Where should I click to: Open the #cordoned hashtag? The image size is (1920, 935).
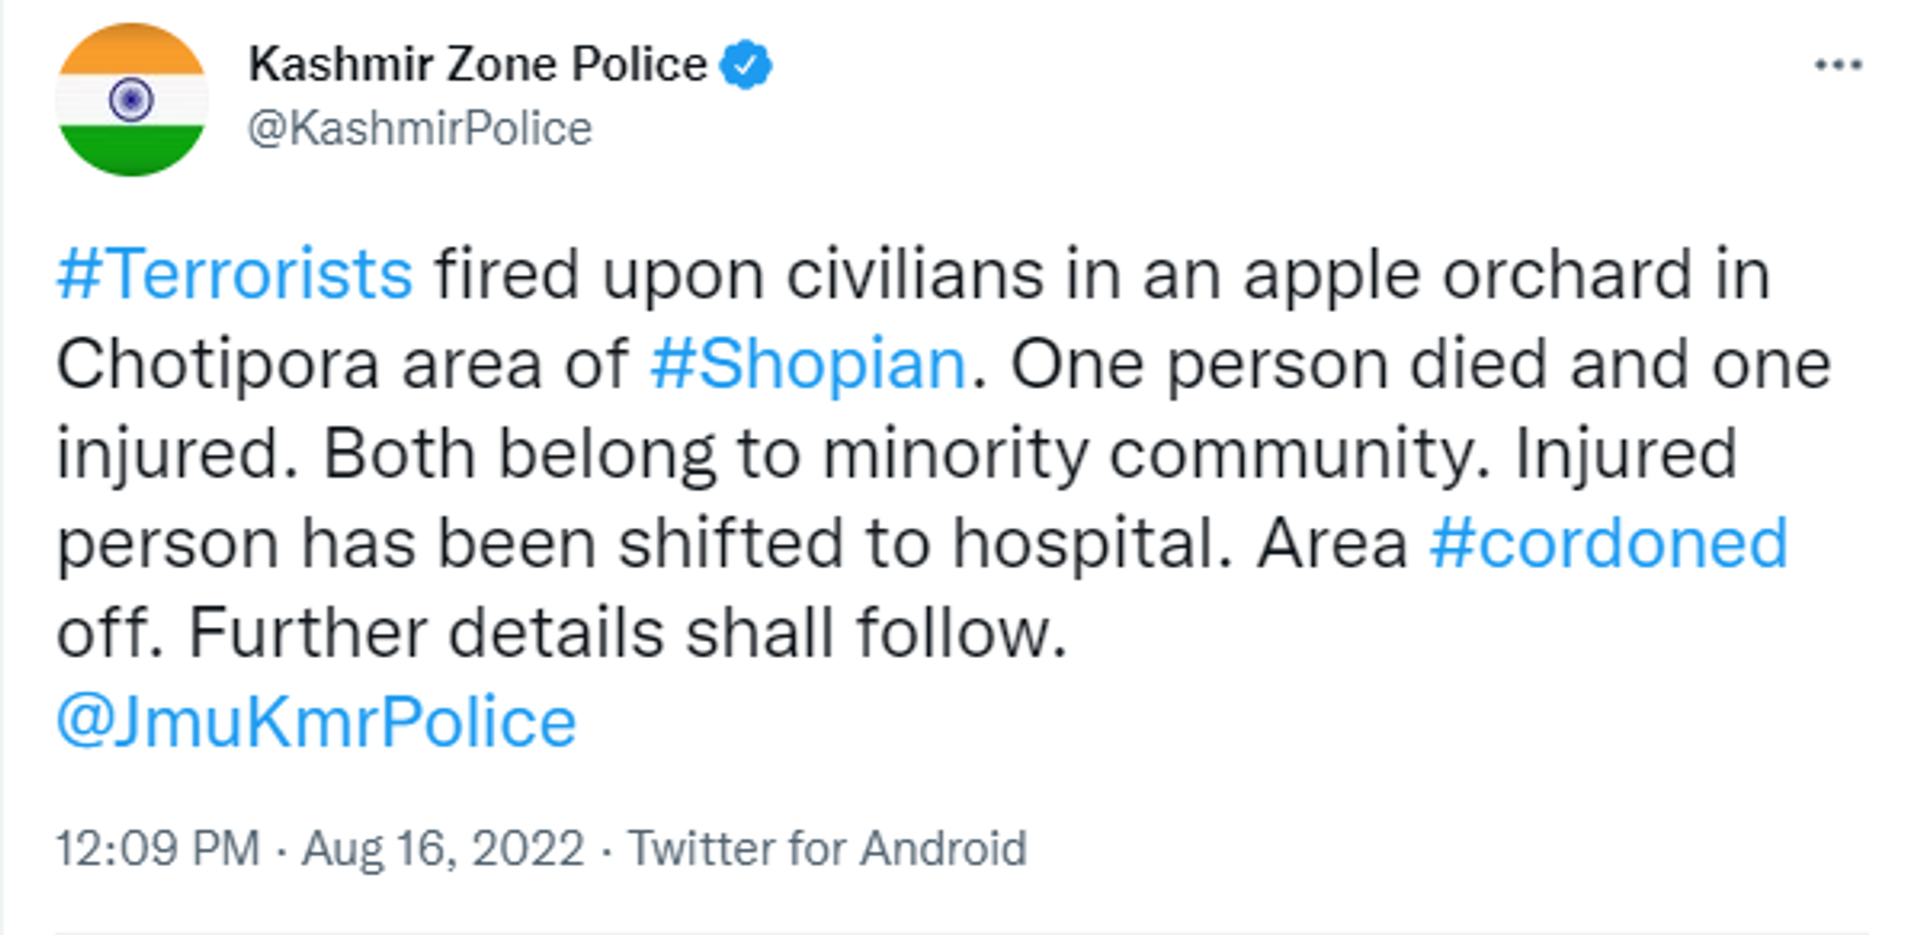pyautogui.click(x=1608, y=544)
